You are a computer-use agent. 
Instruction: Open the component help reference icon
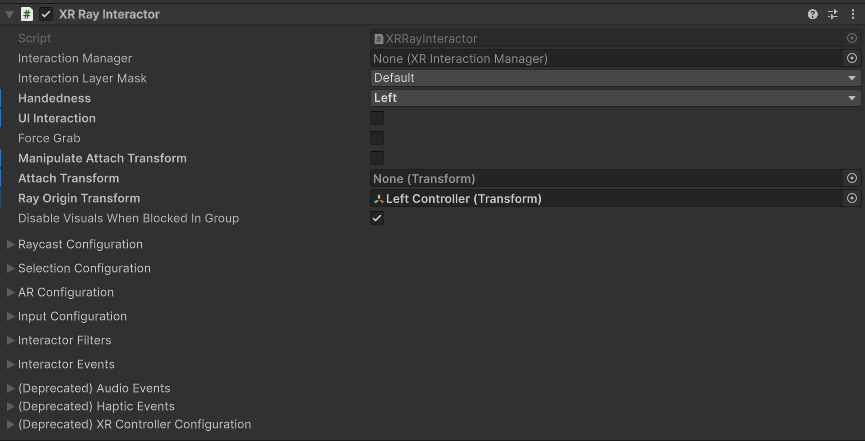tap(813, 14)
